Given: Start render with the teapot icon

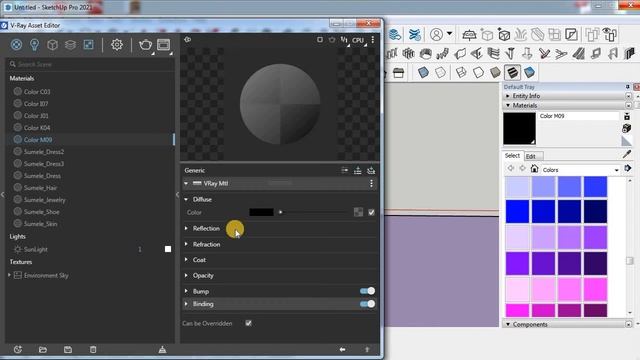Looking at the screenshot, I should pyautogui.click(x=145, y=44).
